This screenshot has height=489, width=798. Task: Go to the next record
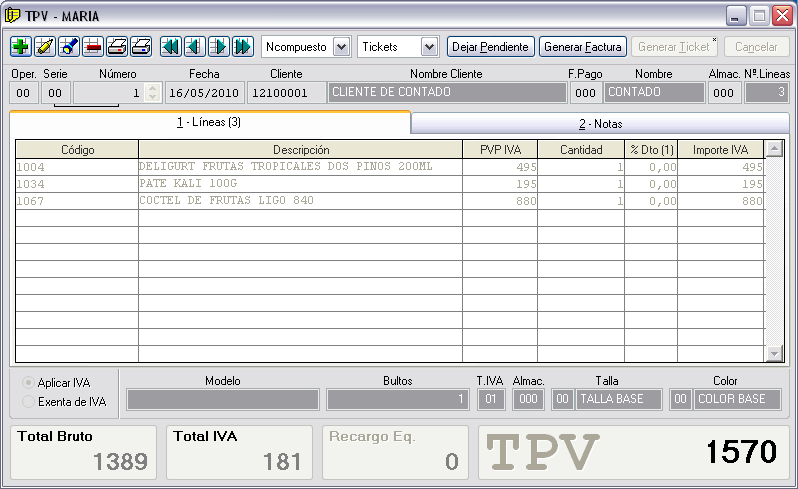[218, 47]
